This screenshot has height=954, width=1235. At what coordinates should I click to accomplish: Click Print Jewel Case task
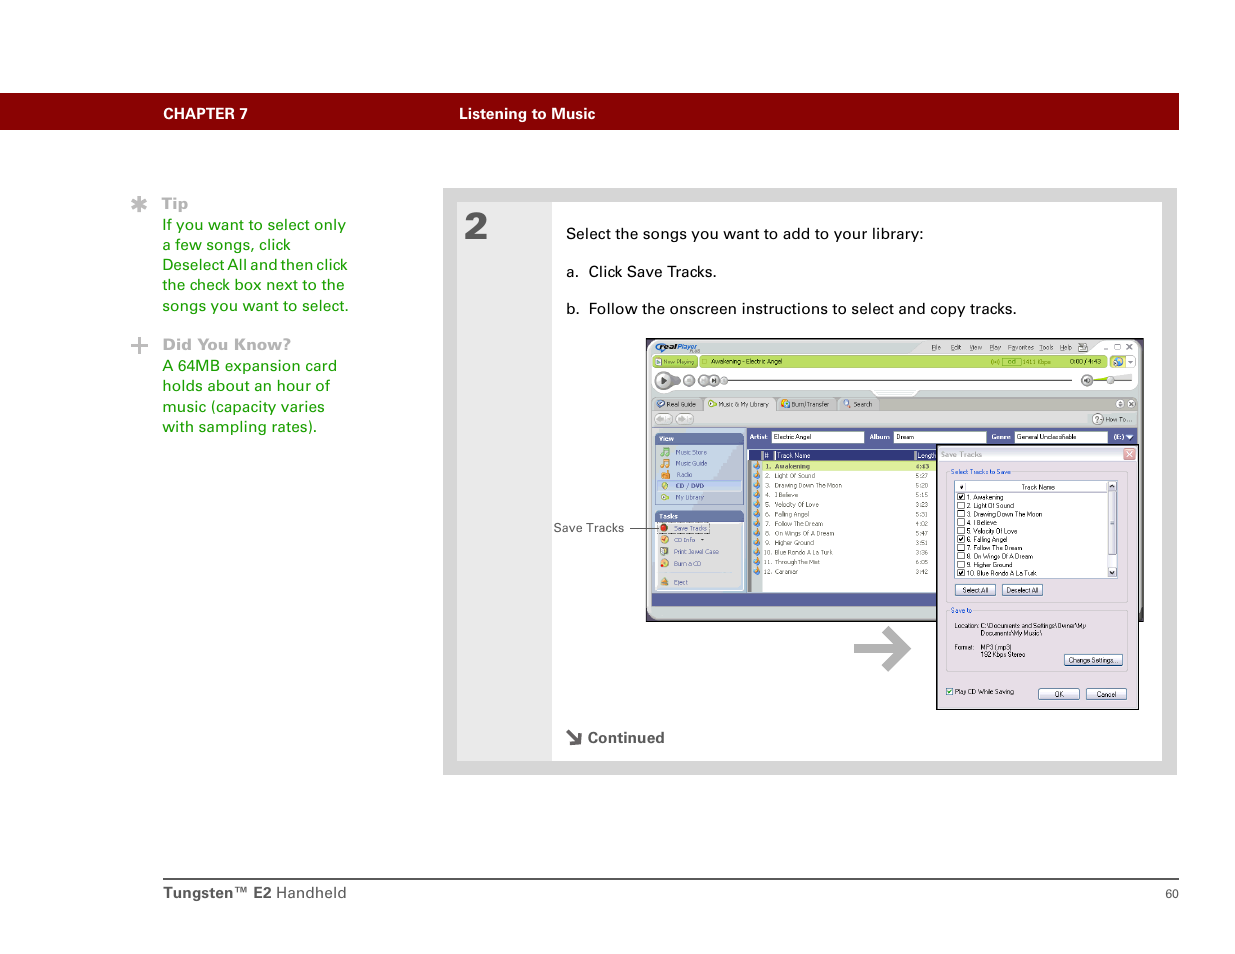(x=690, y=551)
